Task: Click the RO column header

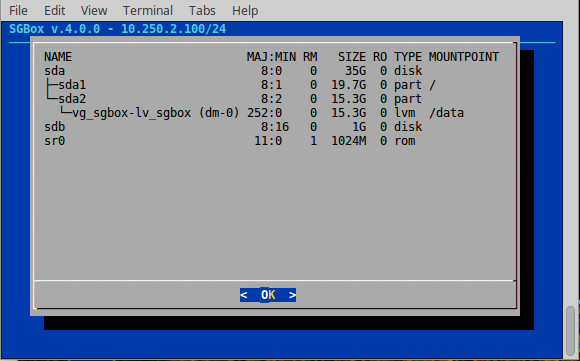Action: click(380, 57)
